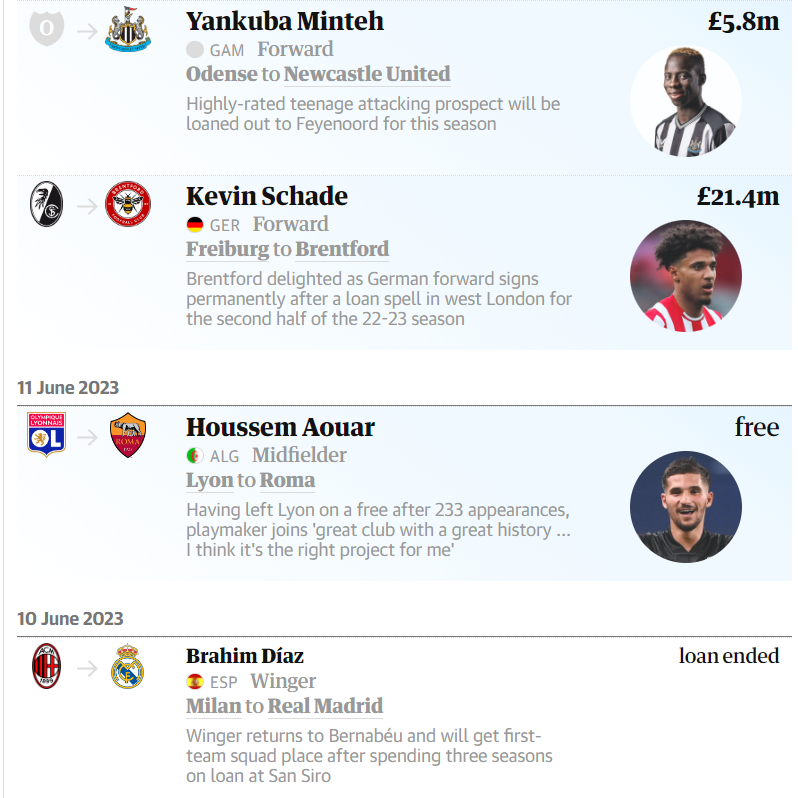Click the Real Madrid crest

(x=128, y=666)
